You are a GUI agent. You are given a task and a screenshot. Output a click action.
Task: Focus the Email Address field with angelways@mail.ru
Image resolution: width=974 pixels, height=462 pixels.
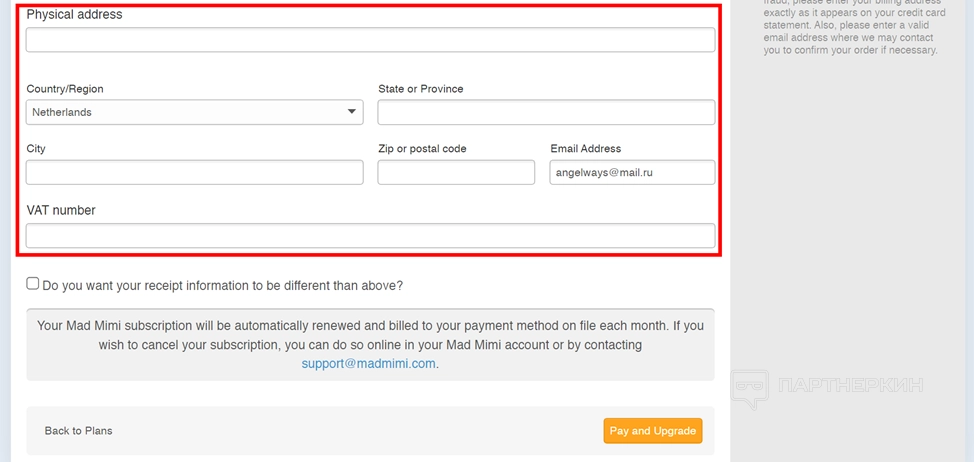coord(632,172)
